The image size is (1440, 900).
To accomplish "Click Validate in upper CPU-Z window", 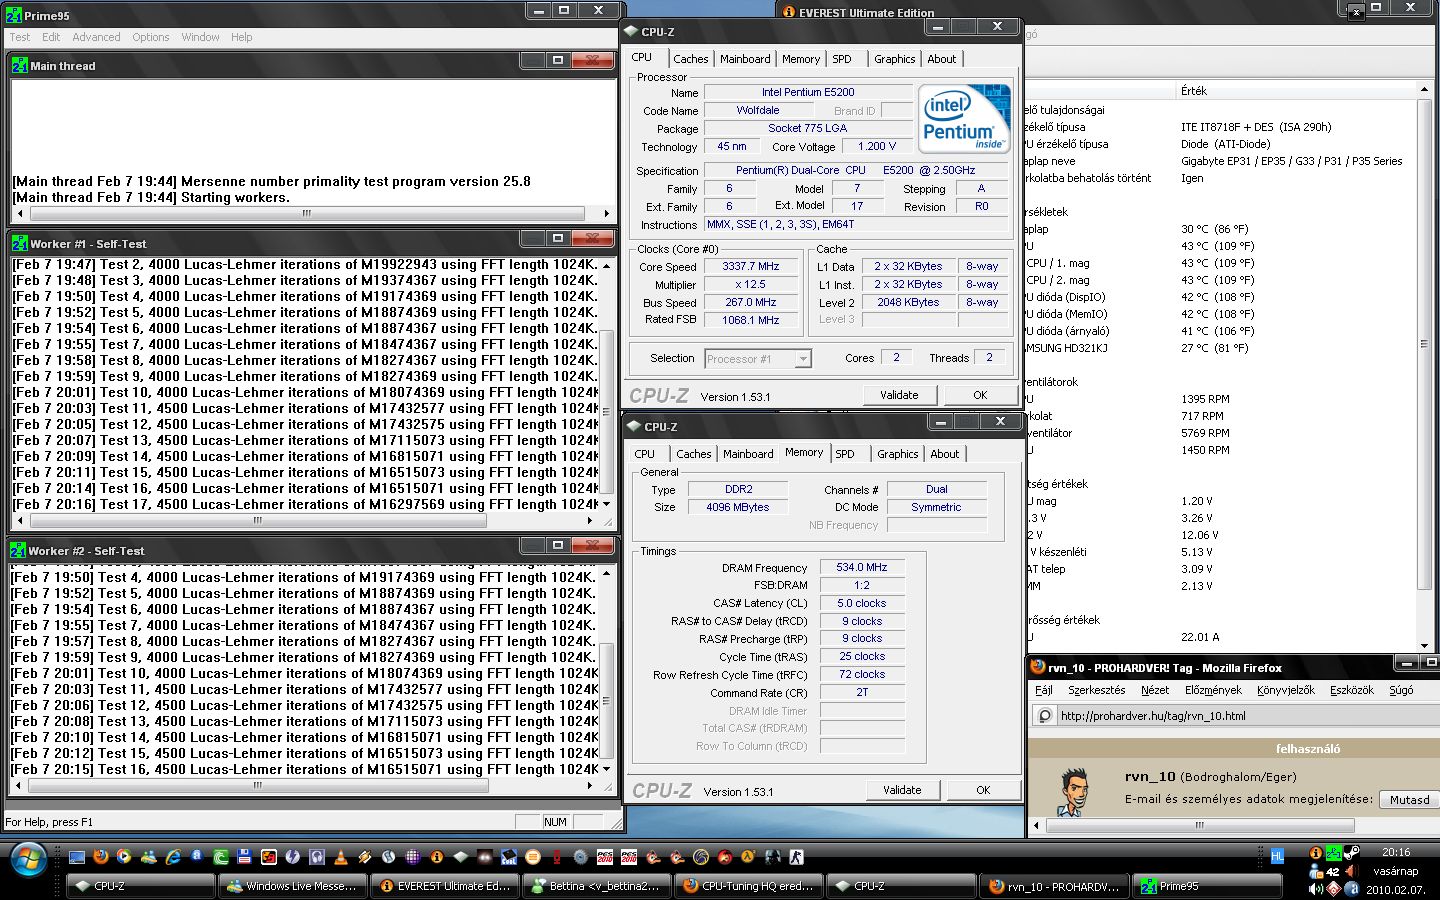I will point(899,395).
